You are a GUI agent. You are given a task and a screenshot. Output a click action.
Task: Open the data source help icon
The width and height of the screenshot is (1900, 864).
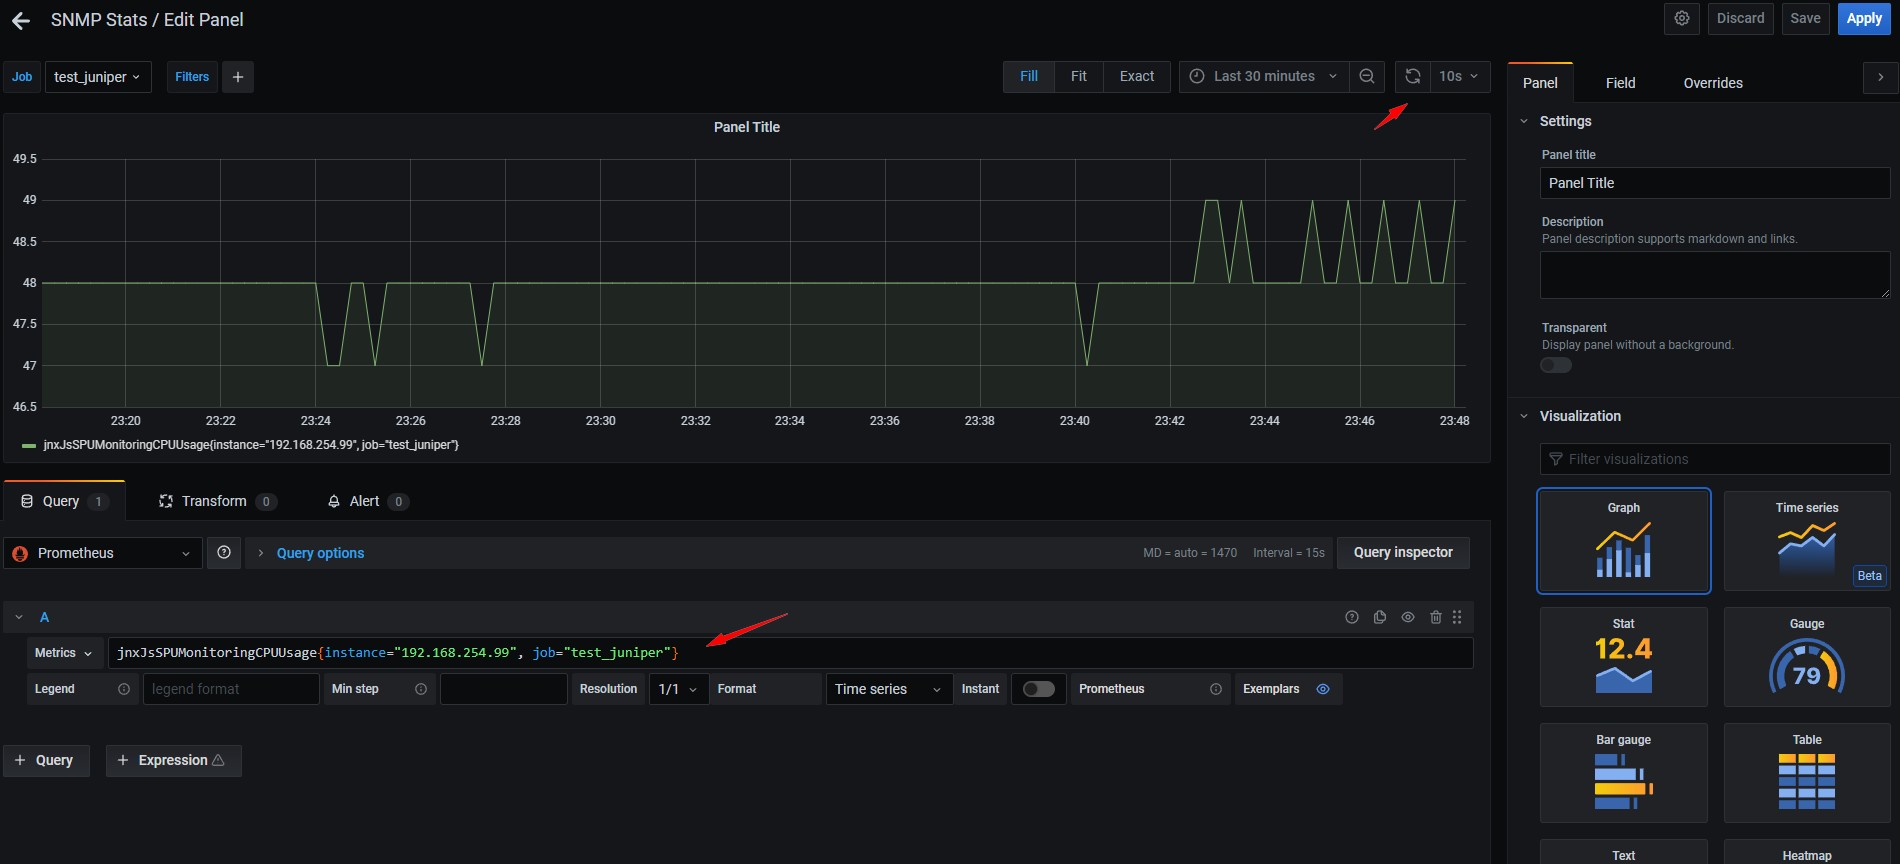tap(224, 553)
